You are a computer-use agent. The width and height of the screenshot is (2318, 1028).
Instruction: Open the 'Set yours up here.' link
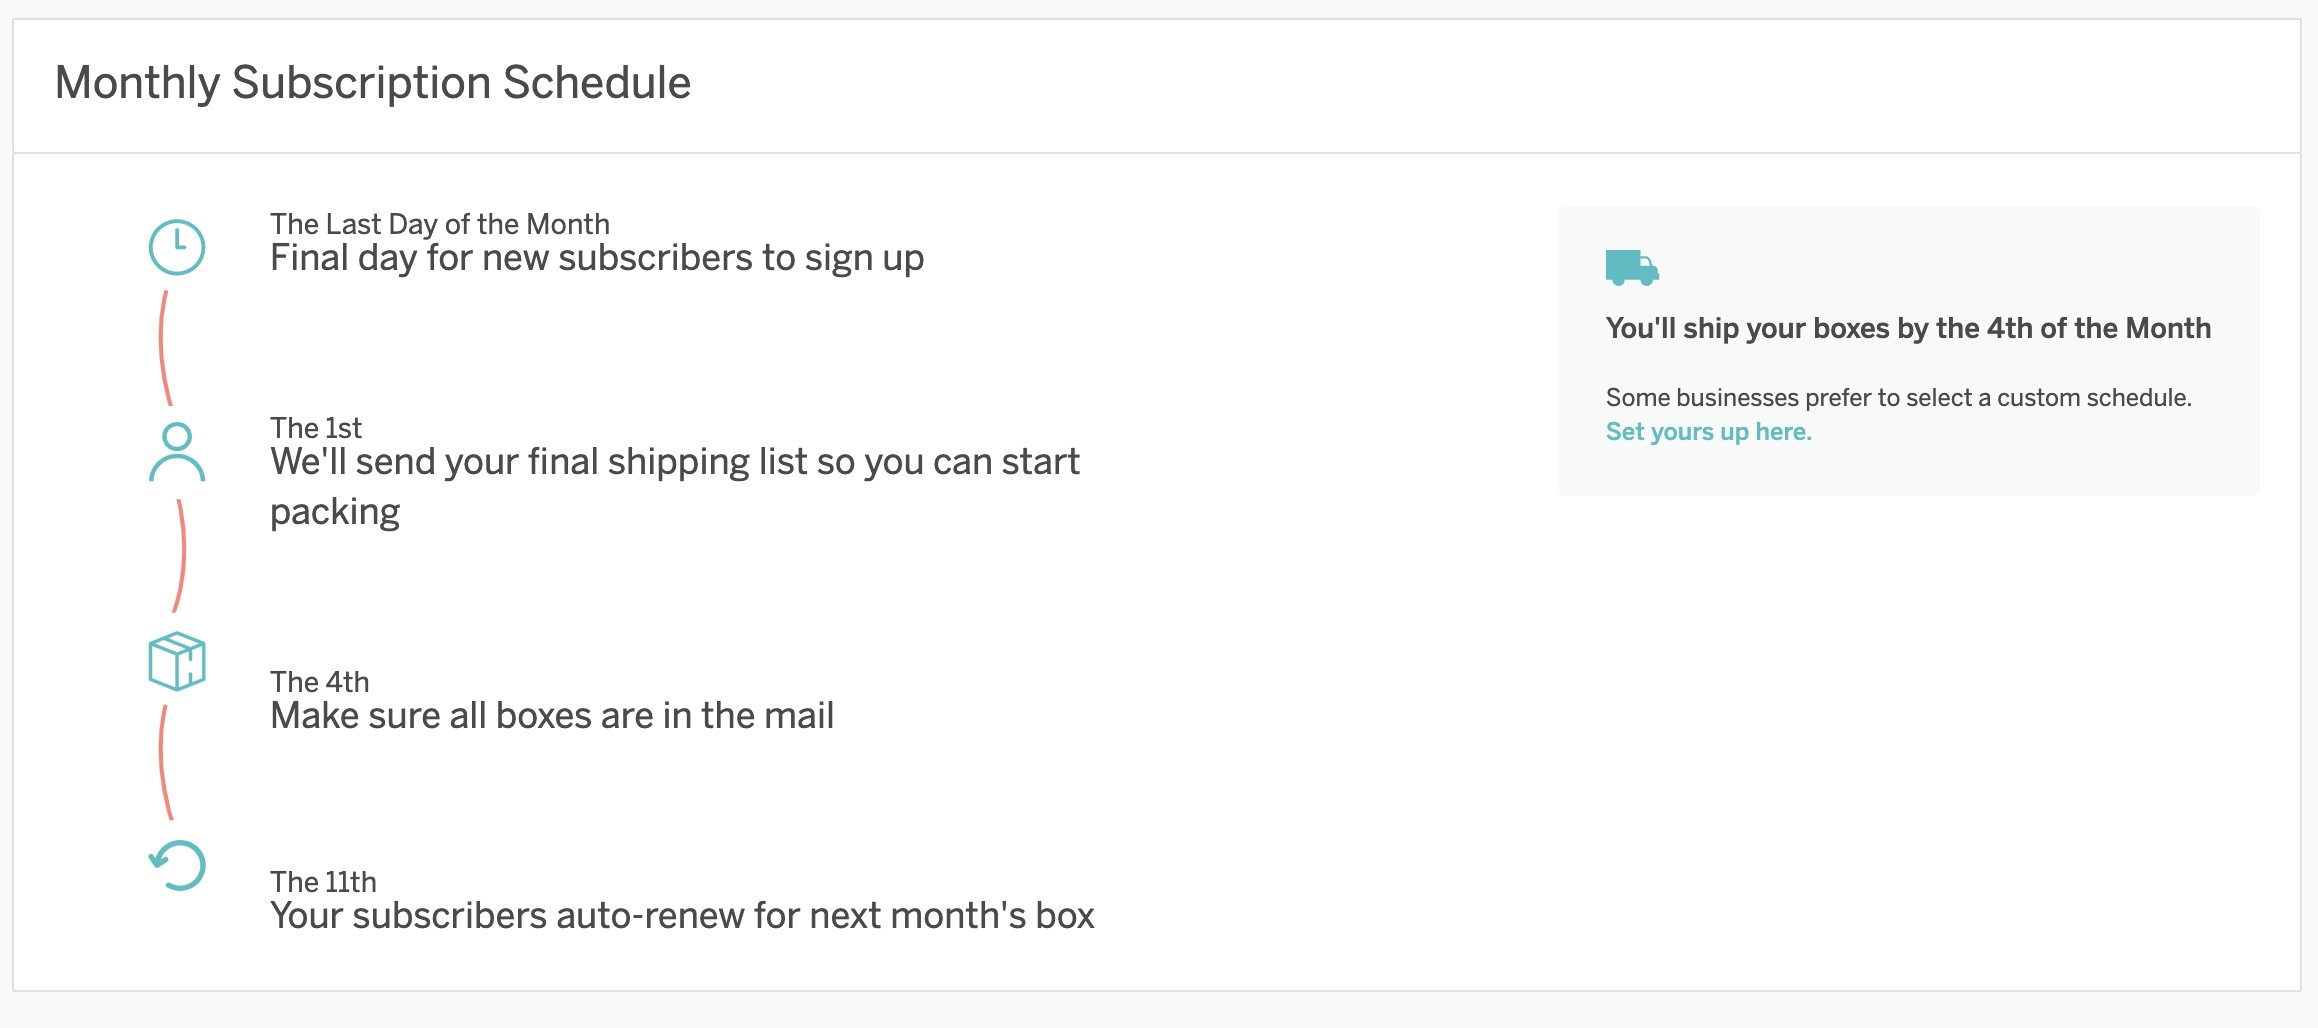pyautogui.click(x=1708, y=432)
